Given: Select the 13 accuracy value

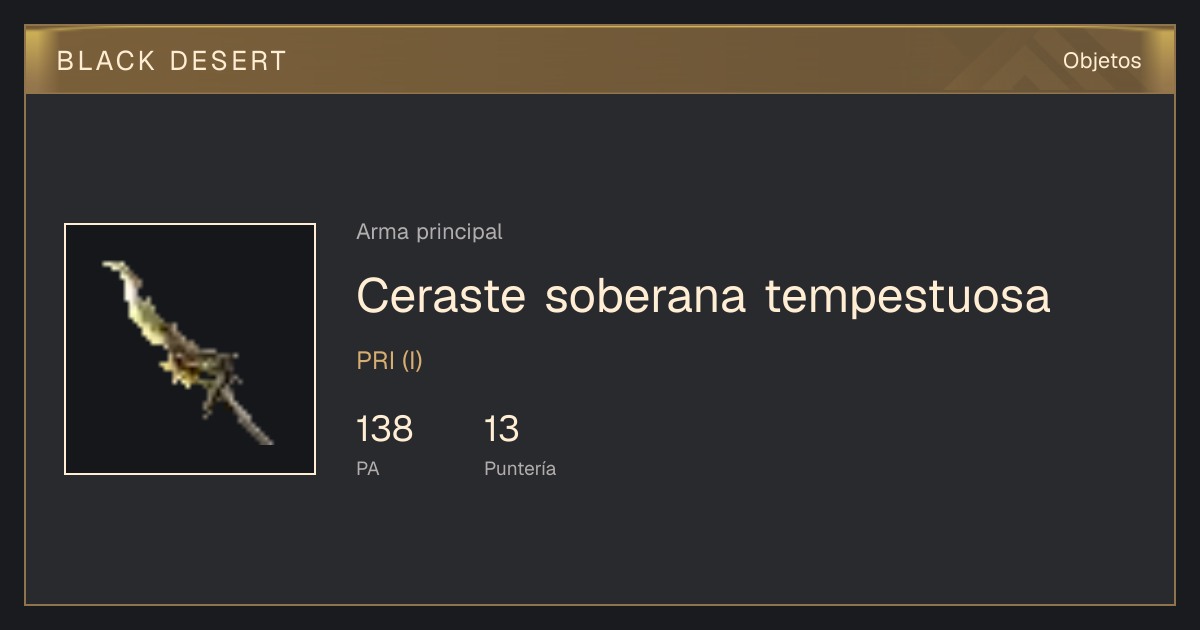Looking at the screenshot, I should [501, 429].
